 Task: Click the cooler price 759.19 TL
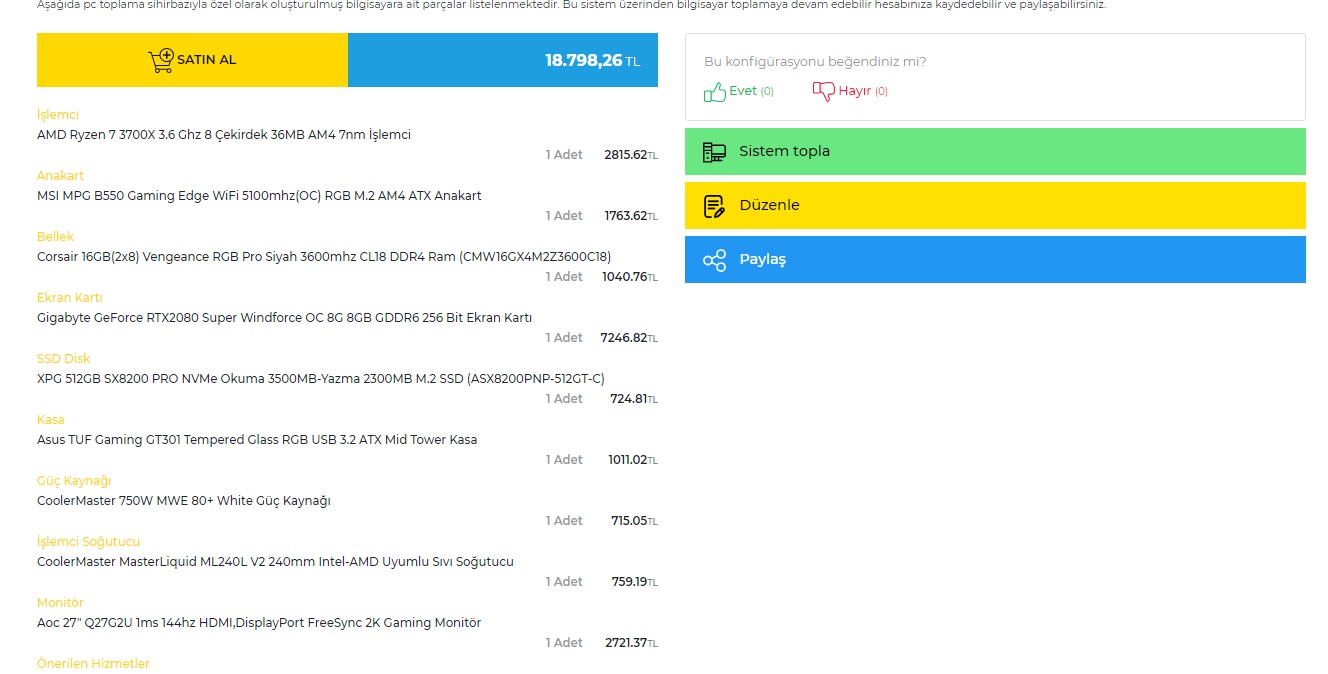pyautogui.click(x=635, y=582)
